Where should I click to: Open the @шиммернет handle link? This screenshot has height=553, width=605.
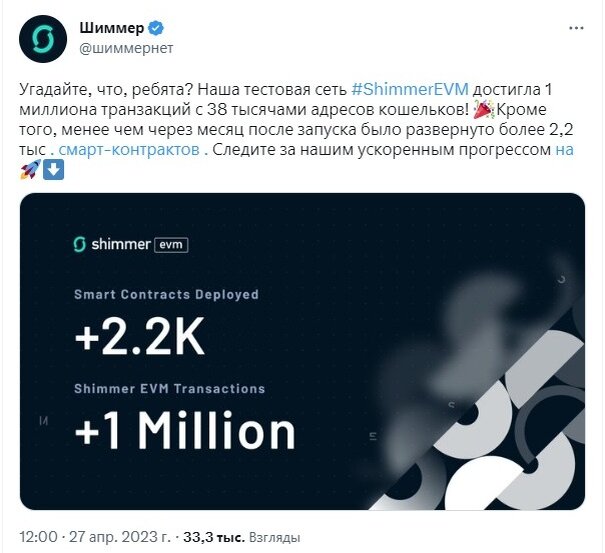coord(126,48)
